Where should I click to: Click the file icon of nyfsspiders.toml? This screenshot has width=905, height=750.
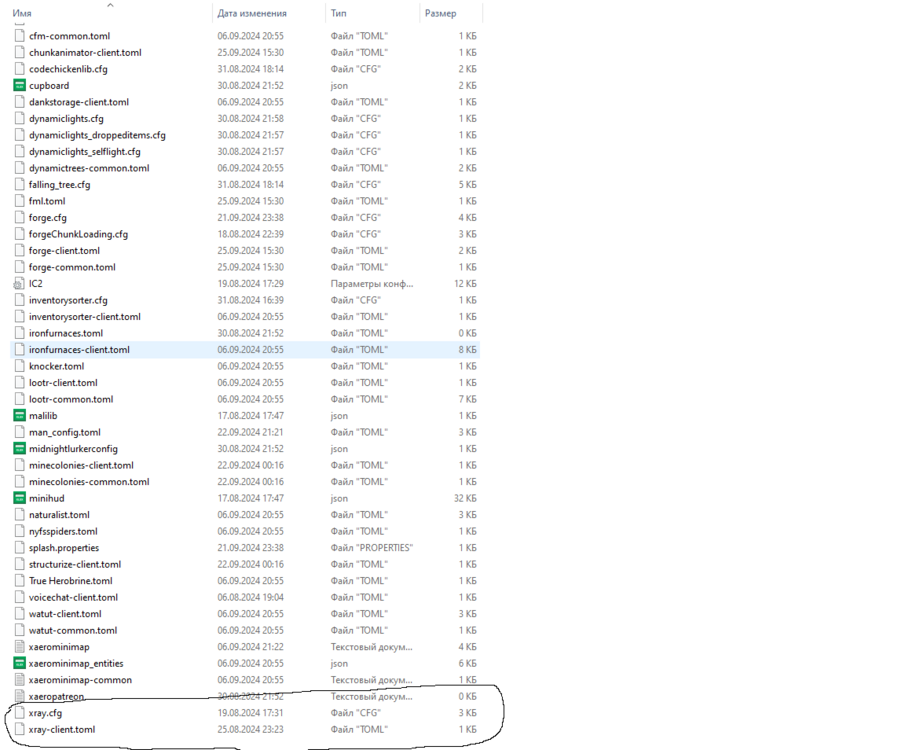click(x=20, y=531)
